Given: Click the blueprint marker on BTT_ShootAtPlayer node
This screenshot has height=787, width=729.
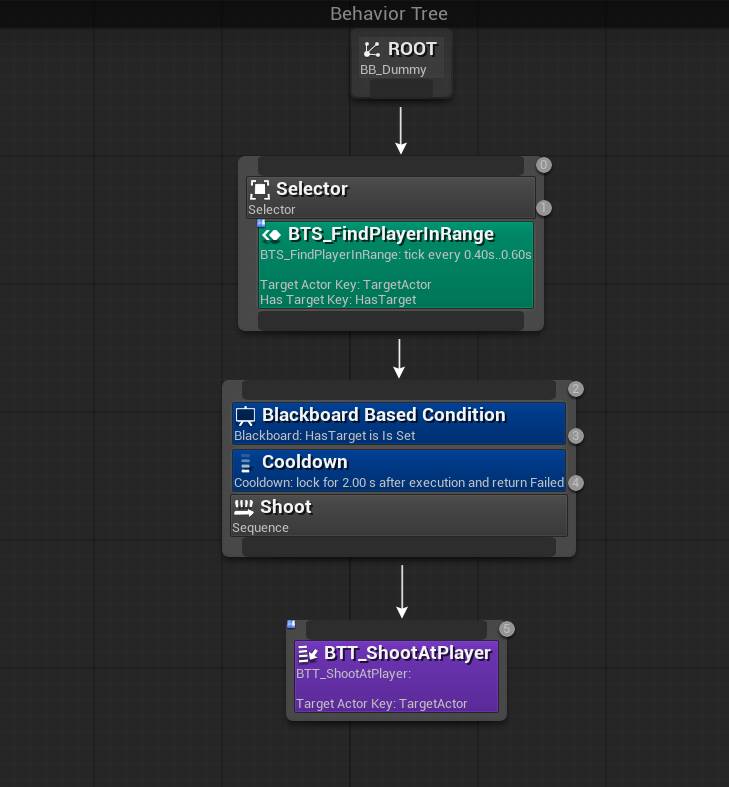Looking at the screenshot, I should point(291,624).
